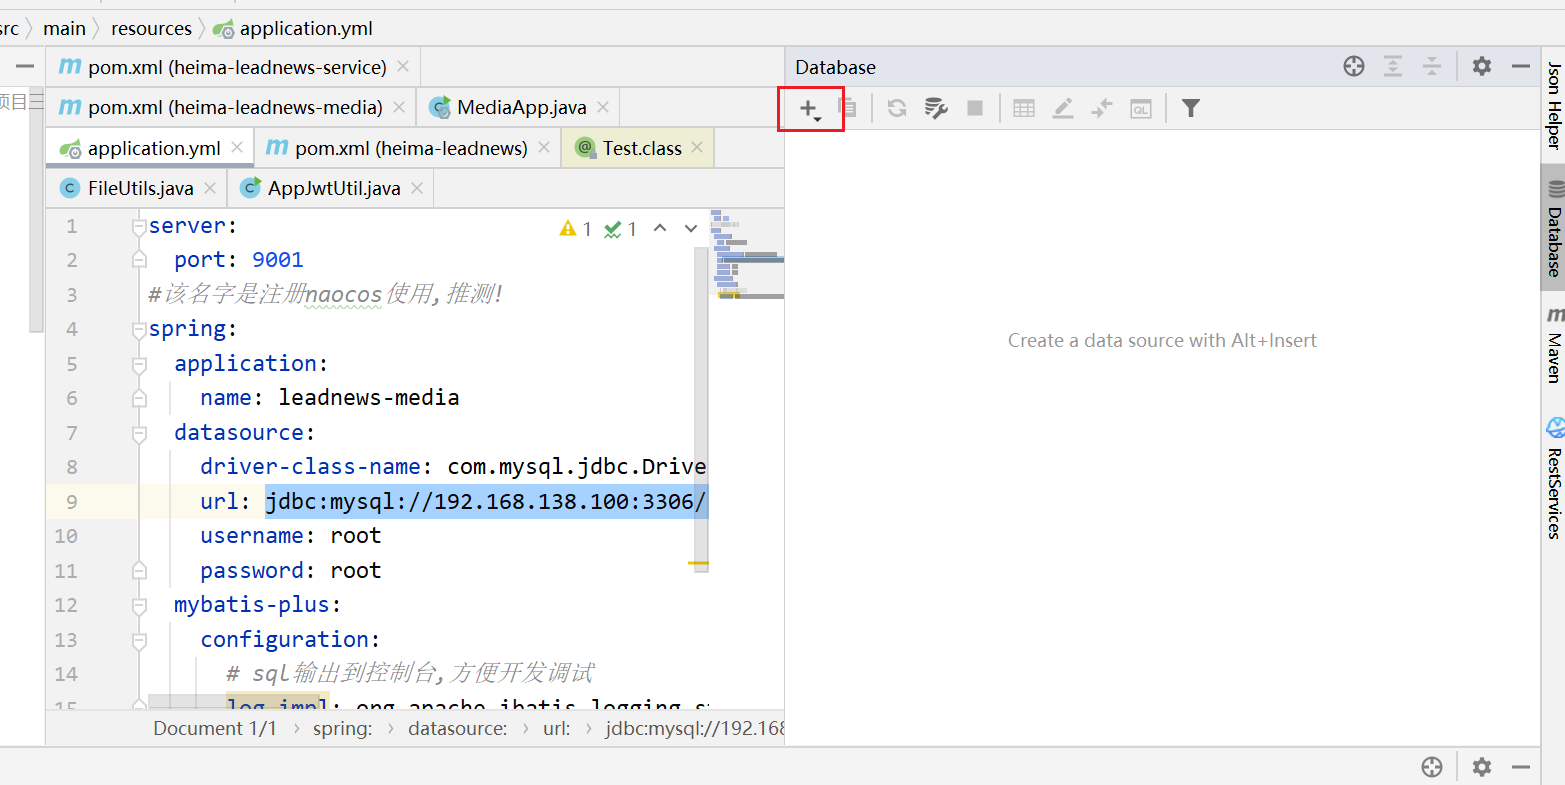
Task: Click bottom panel crosshair locate icon
Action: [1432, 767]
